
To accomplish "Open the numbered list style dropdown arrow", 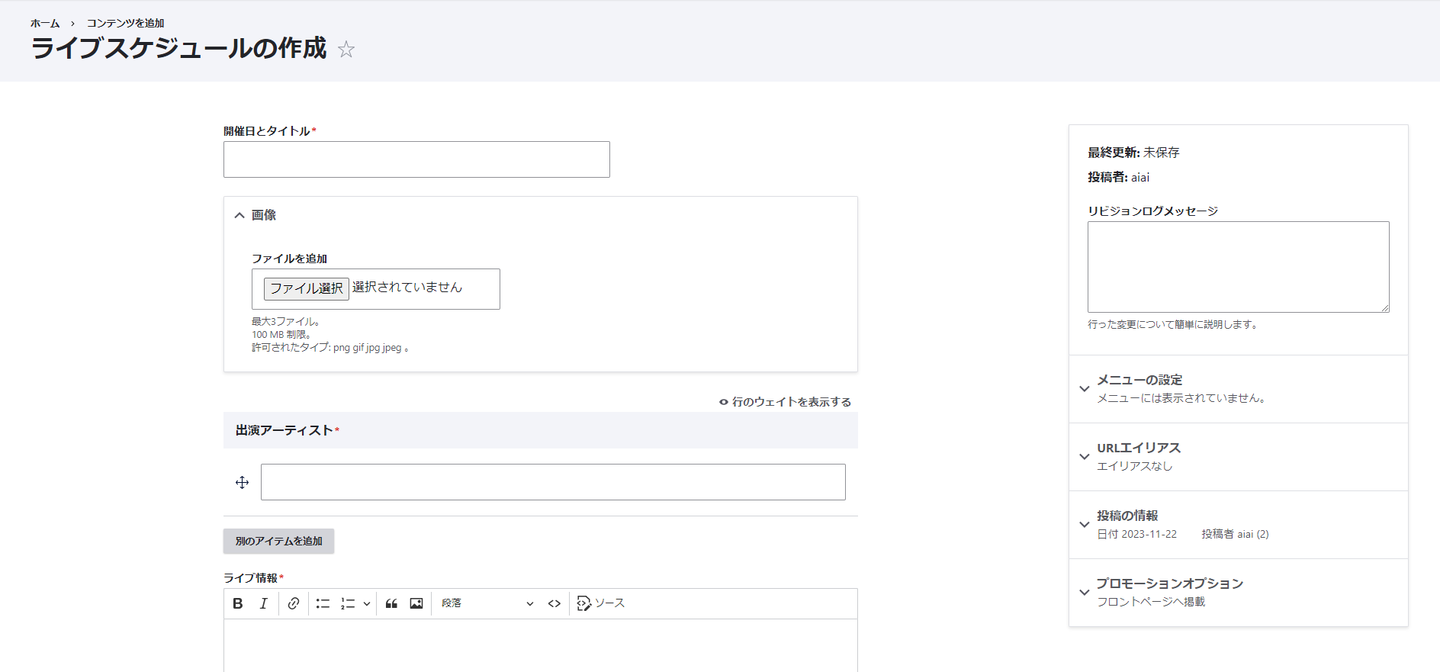I will pos(366,604).
